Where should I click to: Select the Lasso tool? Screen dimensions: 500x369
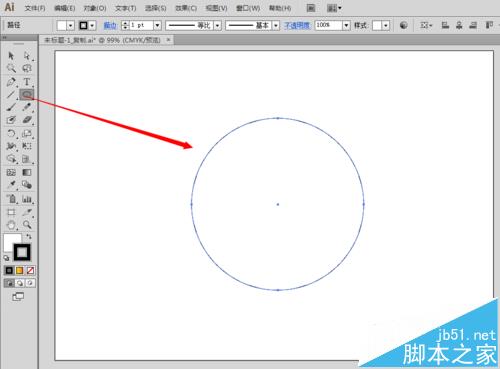(x=27, y=68)
